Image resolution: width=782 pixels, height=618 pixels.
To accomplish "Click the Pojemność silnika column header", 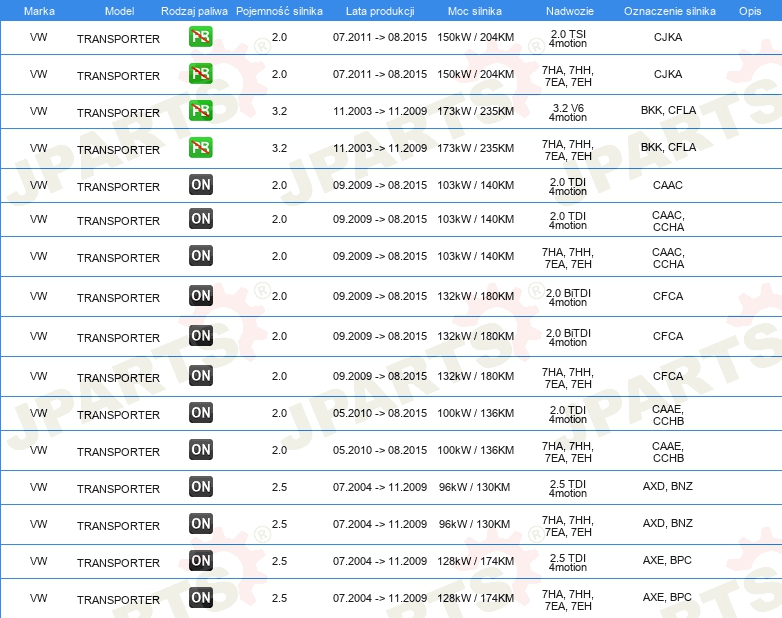I will tap(279, 10).
